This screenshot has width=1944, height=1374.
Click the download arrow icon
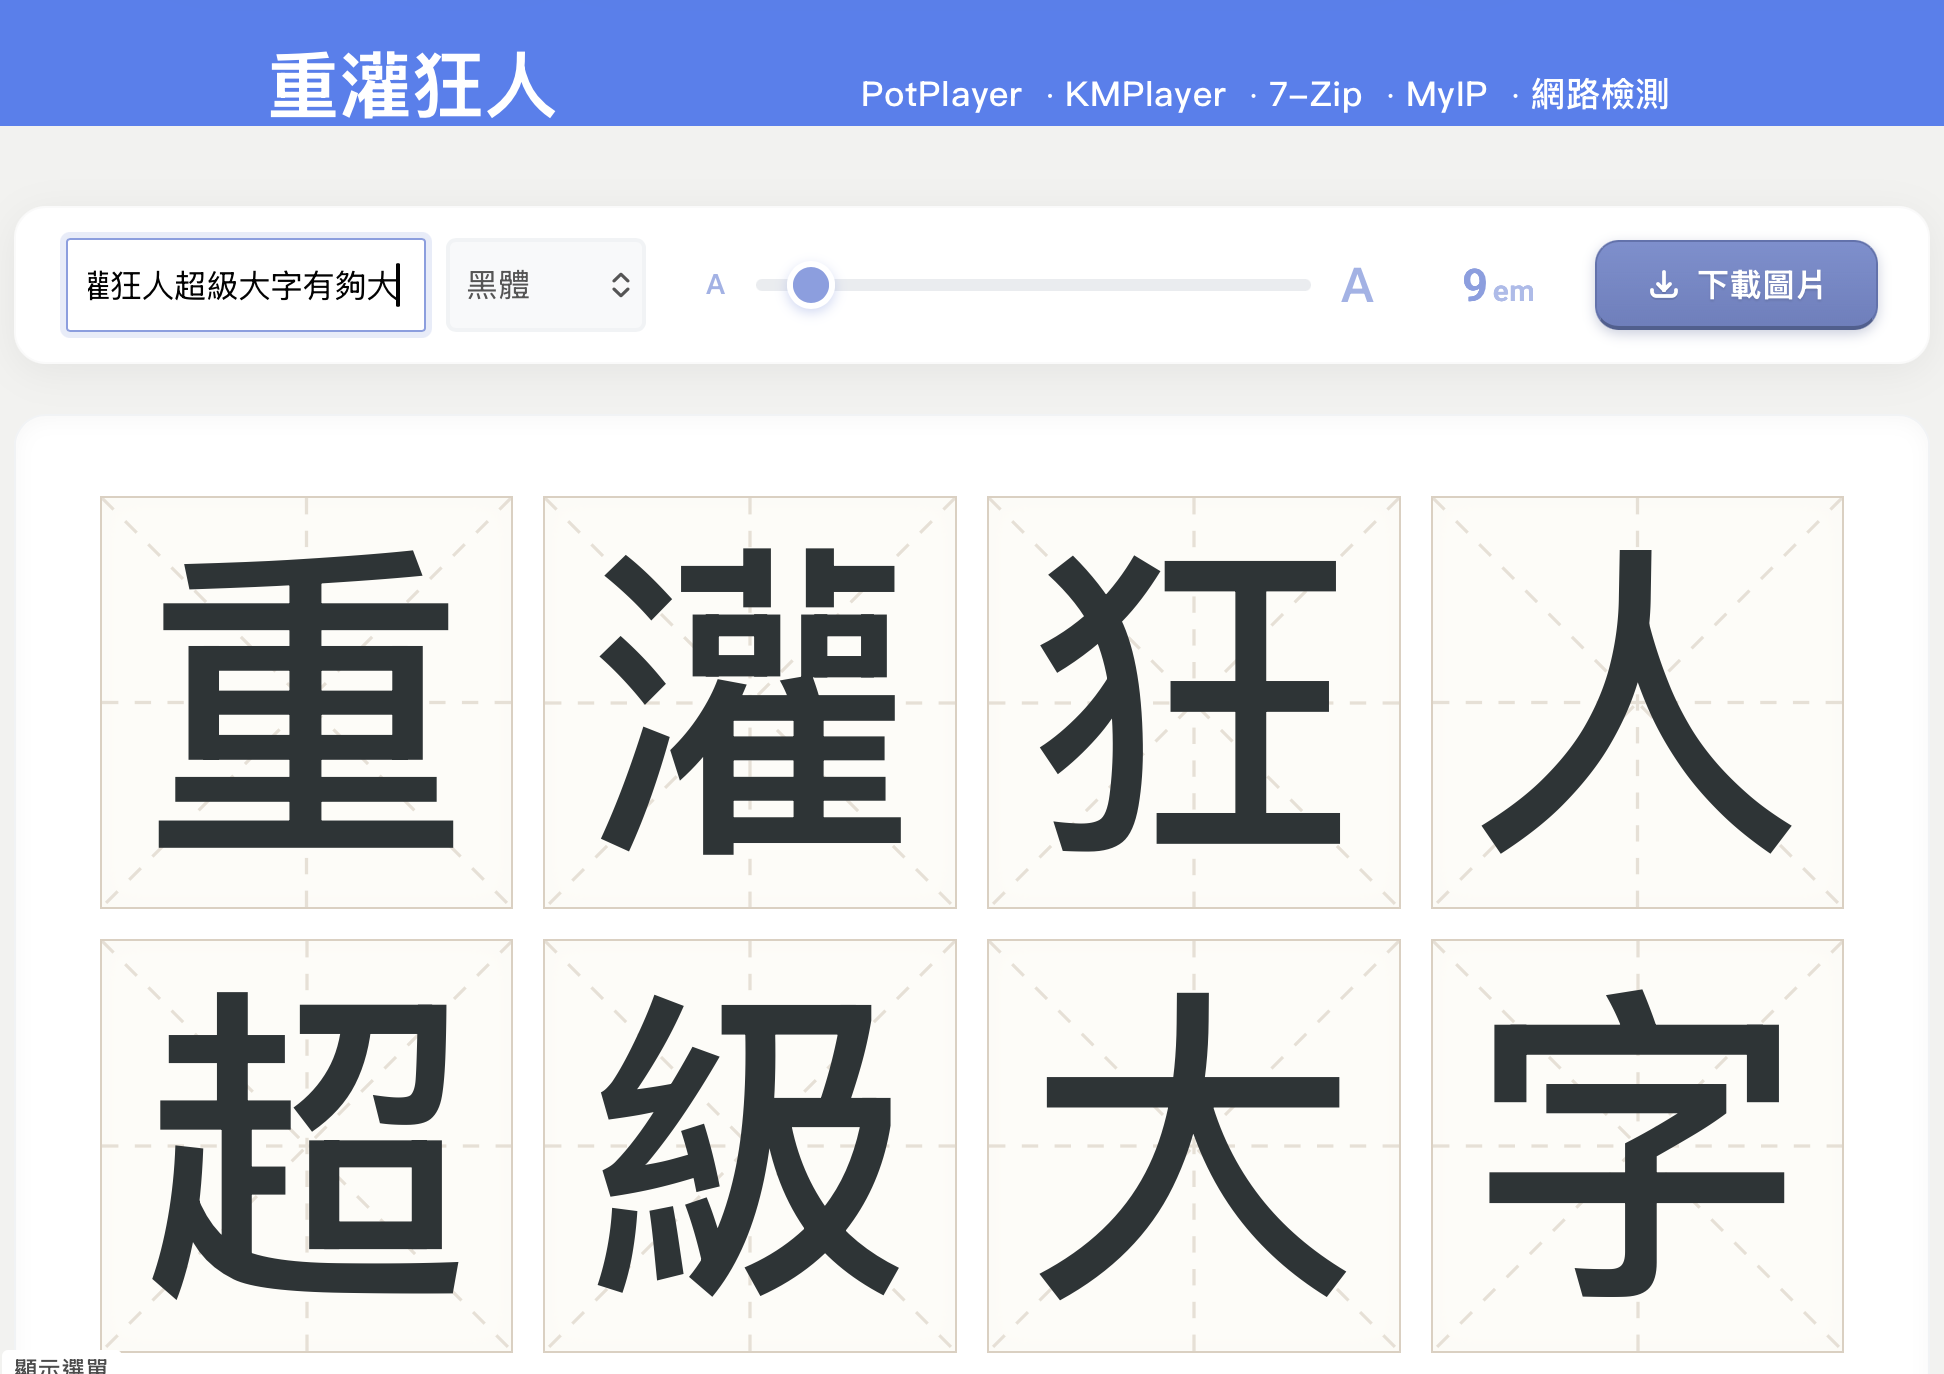[x=1663, y=285]
